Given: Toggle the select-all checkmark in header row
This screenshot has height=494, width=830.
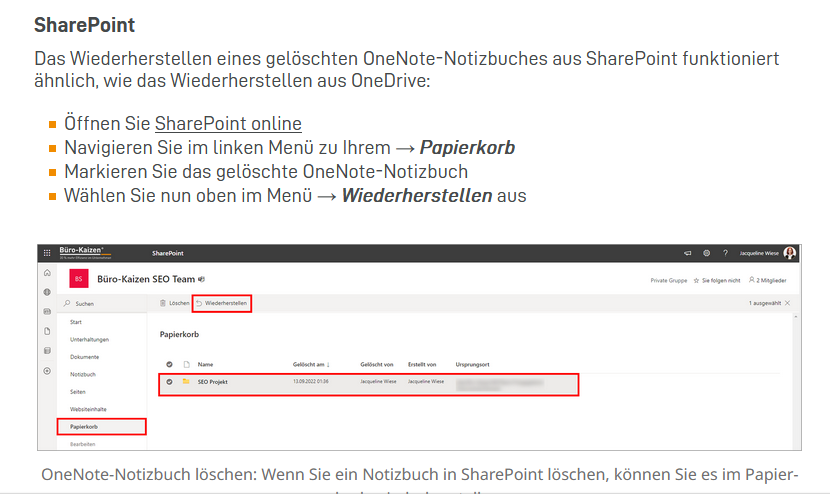Looking at the screenshot, I should [x=169, y=364].
